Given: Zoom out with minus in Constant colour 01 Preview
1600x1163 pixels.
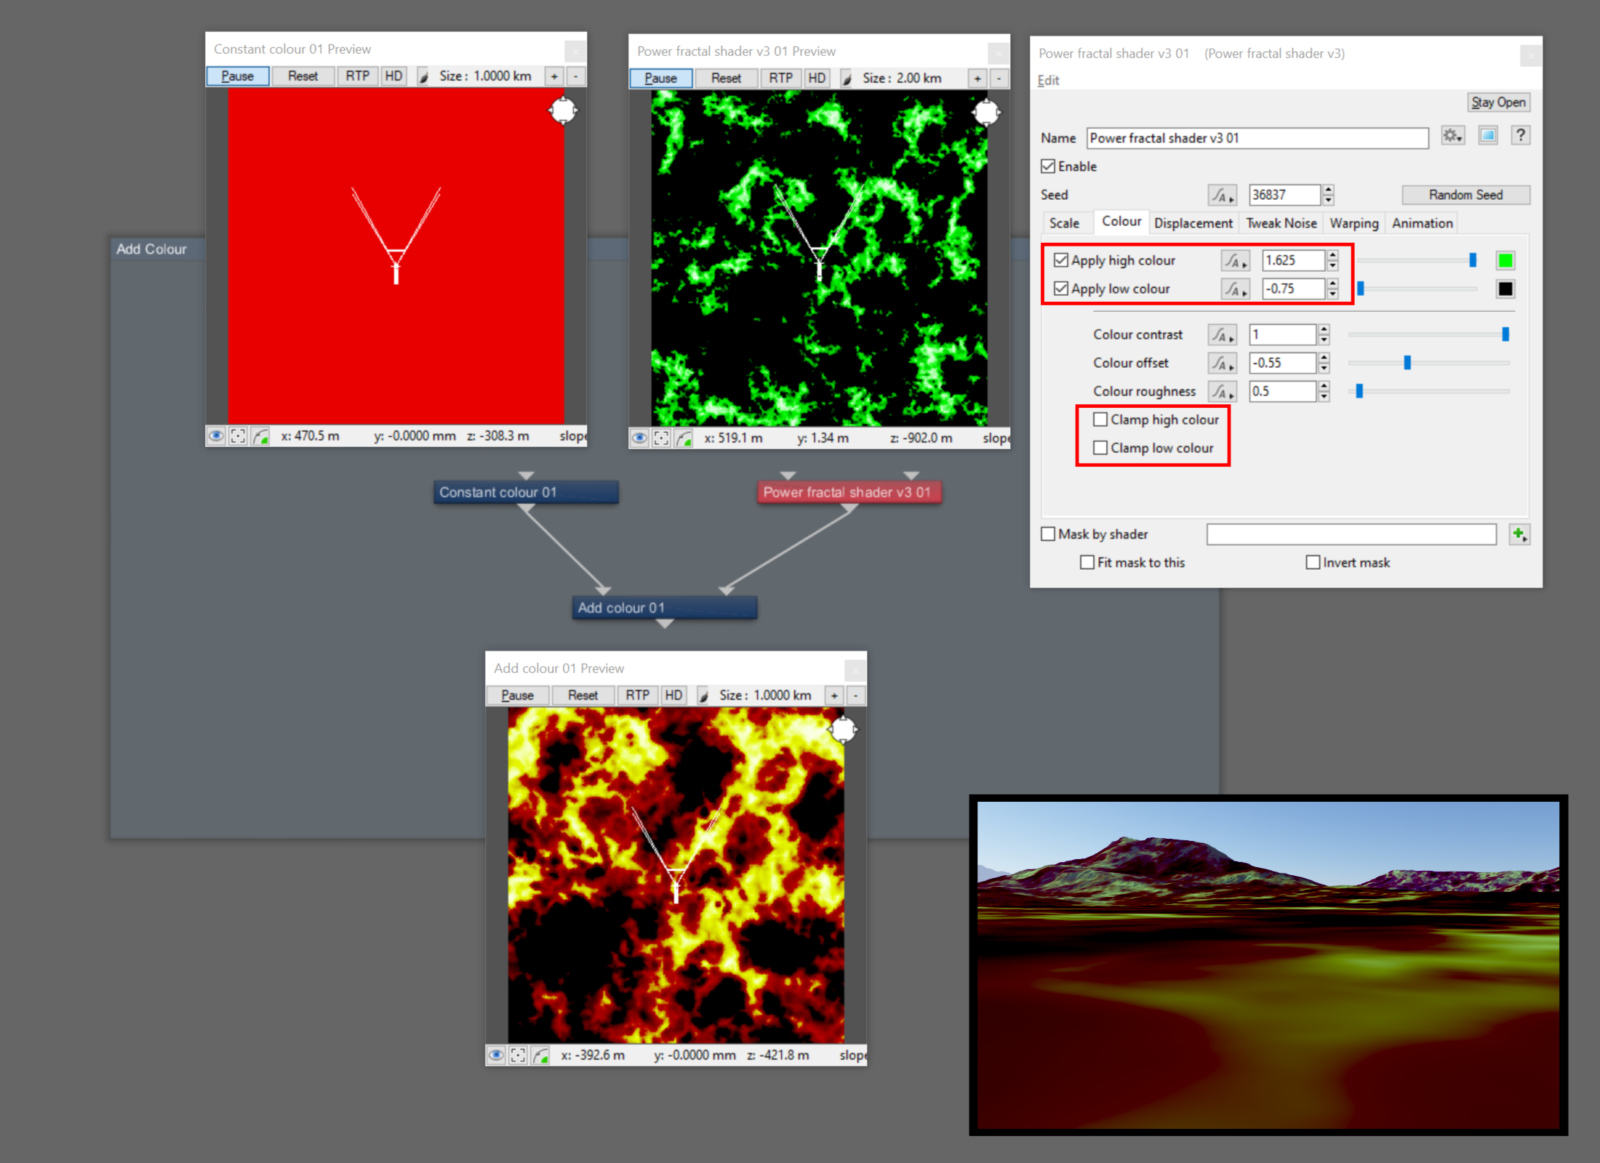Looking at the screenshot, I should [x=575, y=76].
